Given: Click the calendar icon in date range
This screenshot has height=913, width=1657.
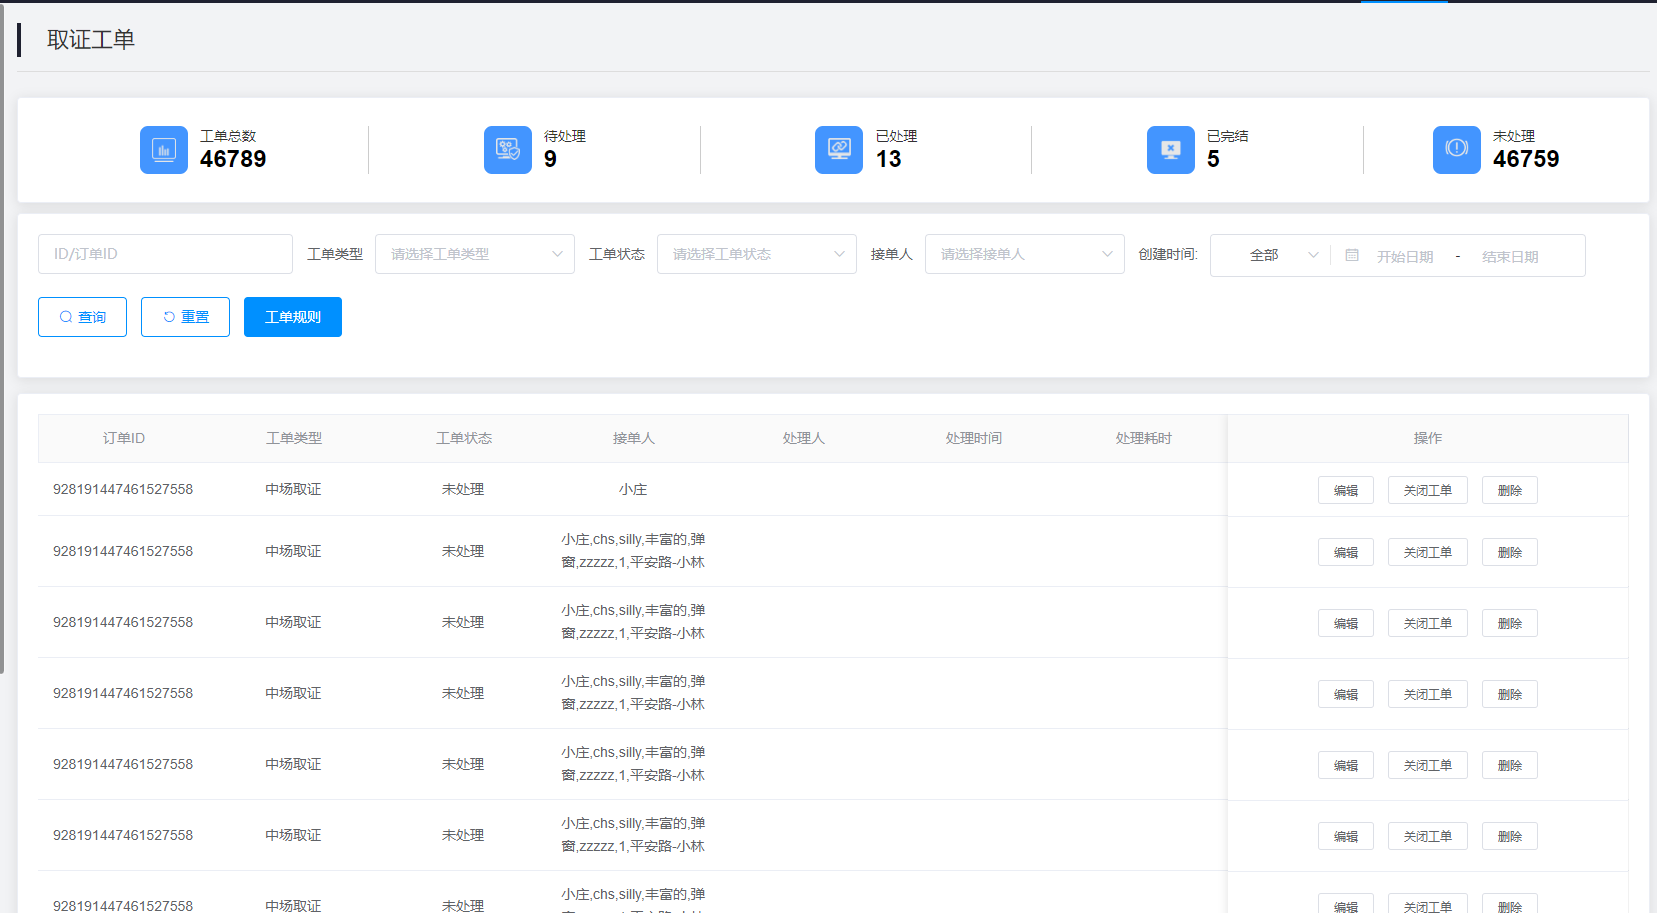Looking at the screenshot, I should pos(1352,256).
